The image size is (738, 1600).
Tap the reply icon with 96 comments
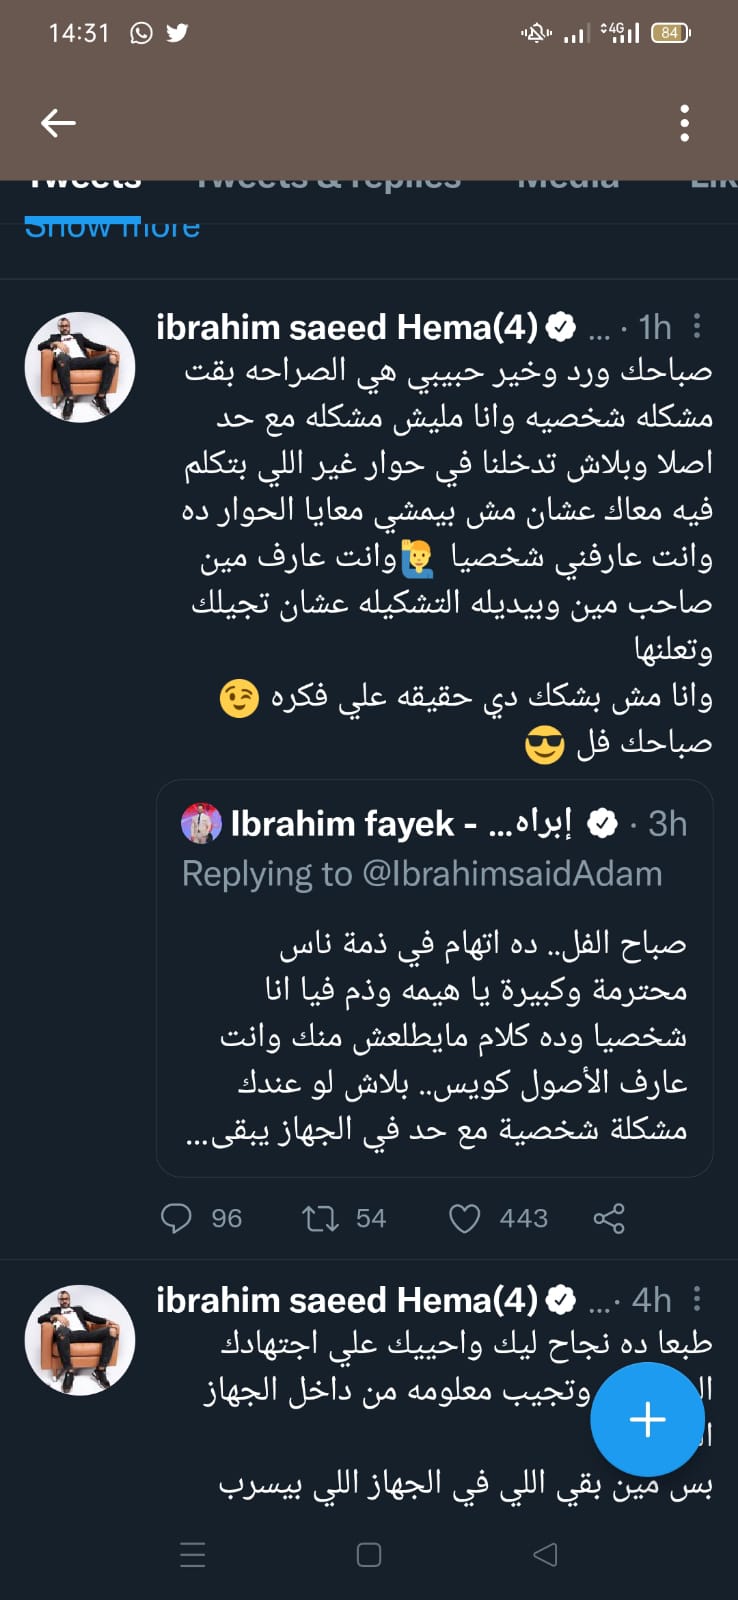pos(177,1218)
